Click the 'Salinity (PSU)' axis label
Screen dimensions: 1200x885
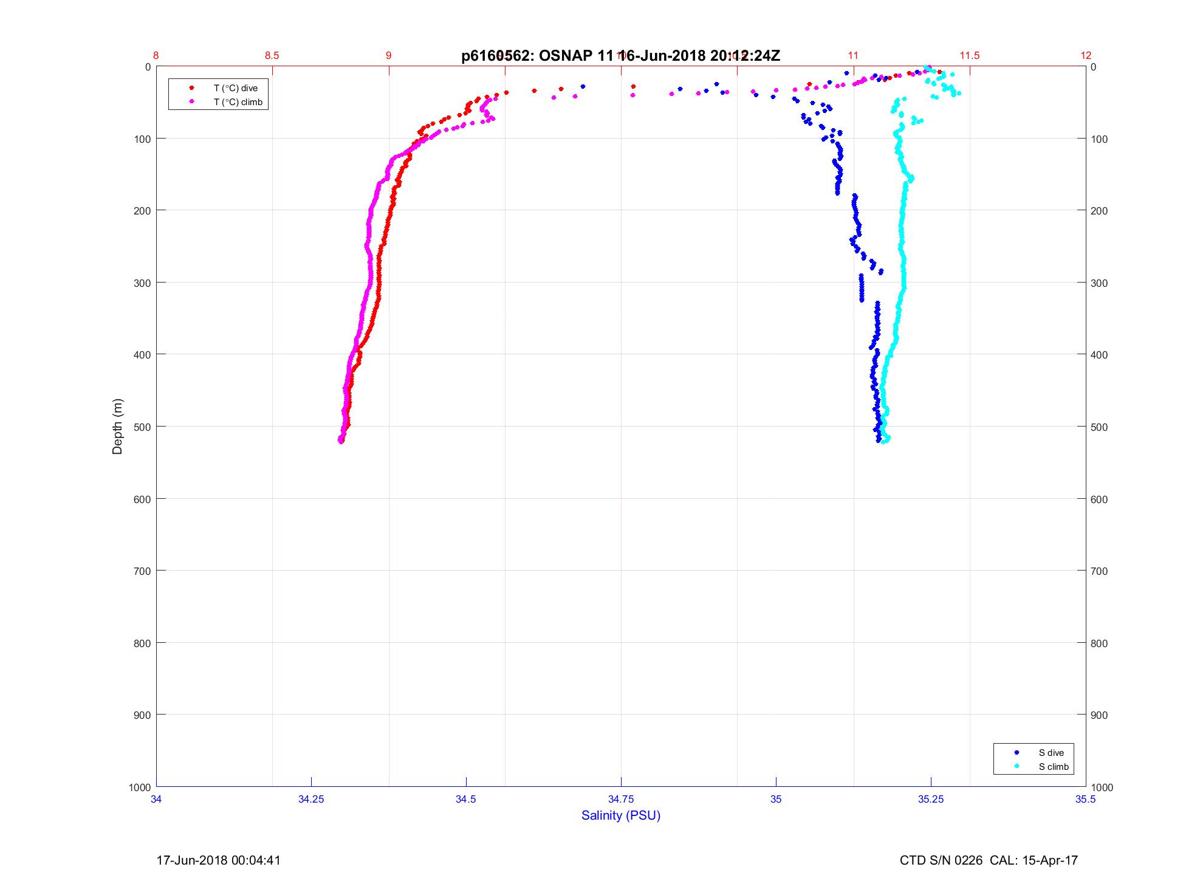(621, 816)
